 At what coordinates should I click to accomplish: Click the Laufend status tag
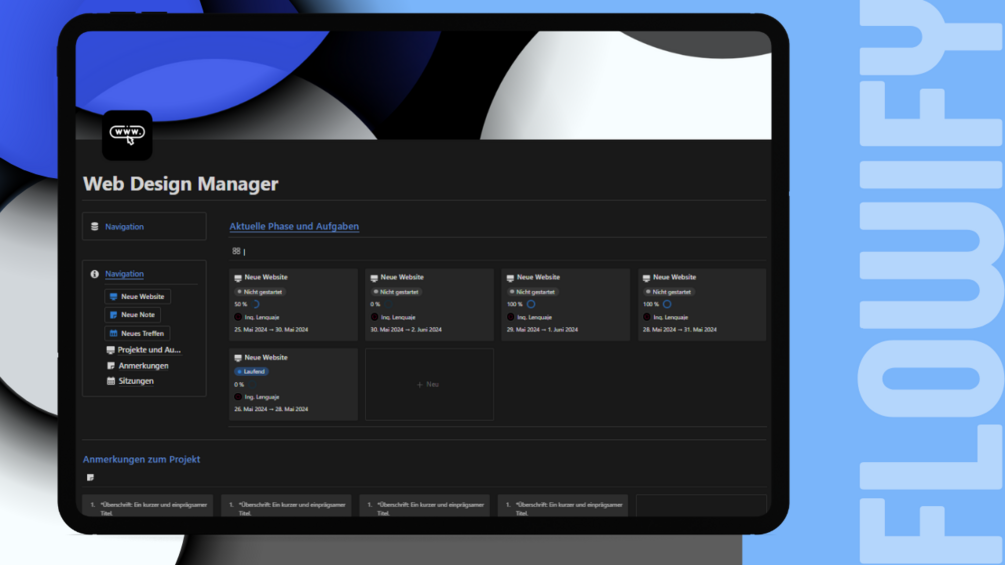251,372
